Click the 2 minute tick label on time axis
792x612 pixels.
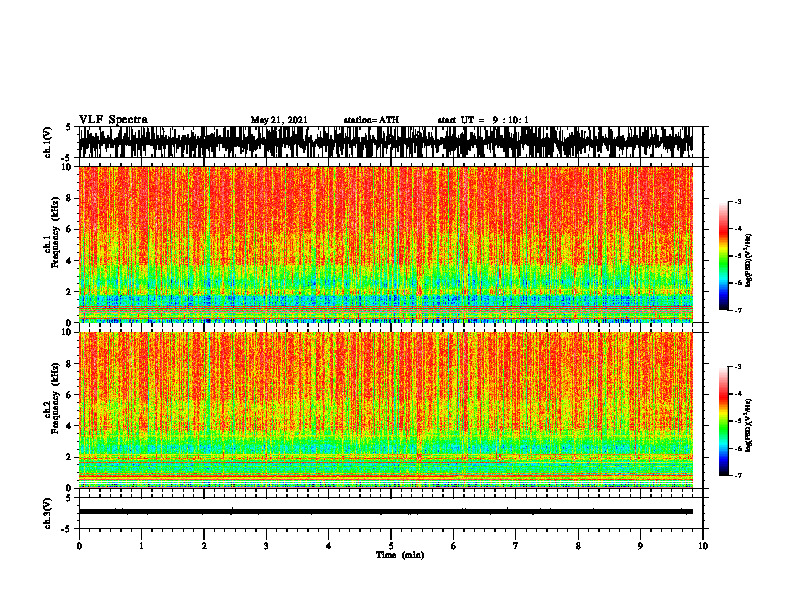coord(204,546)
